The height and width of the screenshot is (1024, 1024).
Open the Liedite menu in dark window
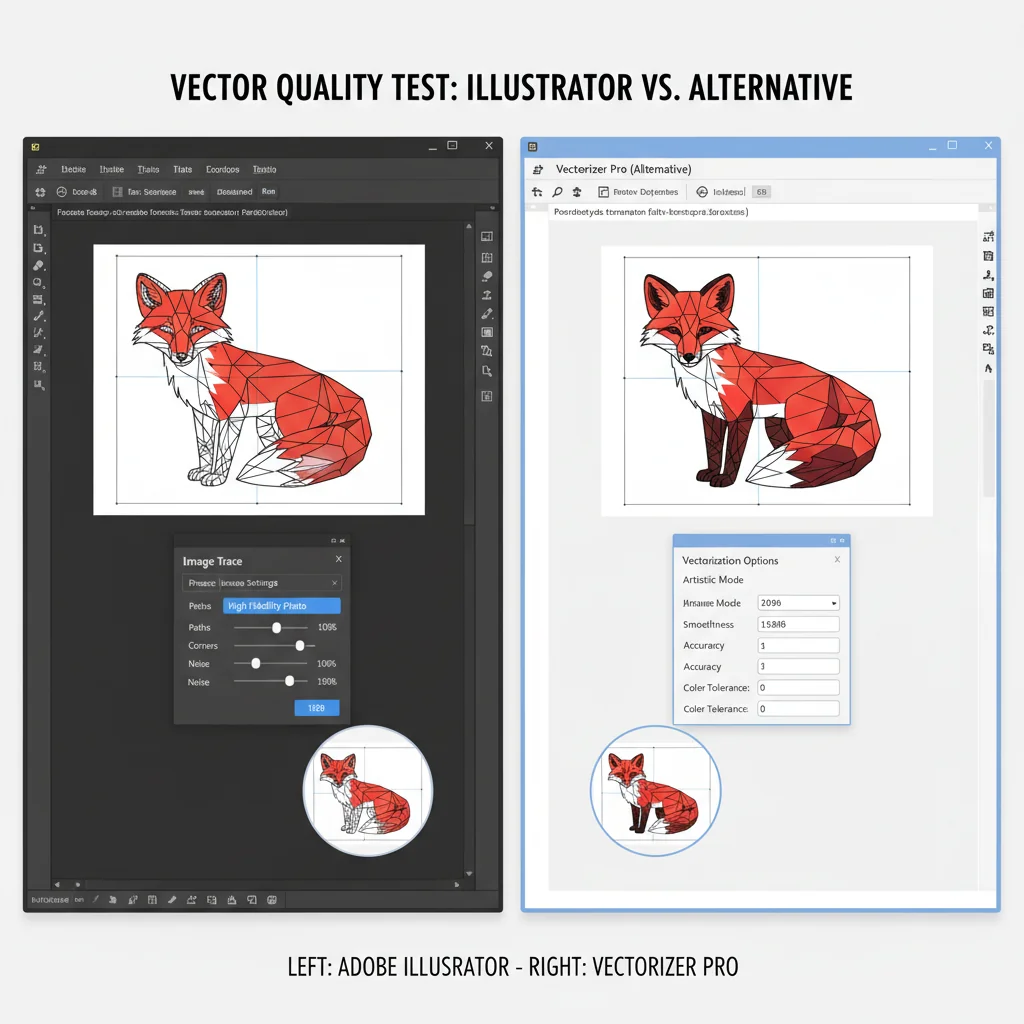tap(73, 169)
